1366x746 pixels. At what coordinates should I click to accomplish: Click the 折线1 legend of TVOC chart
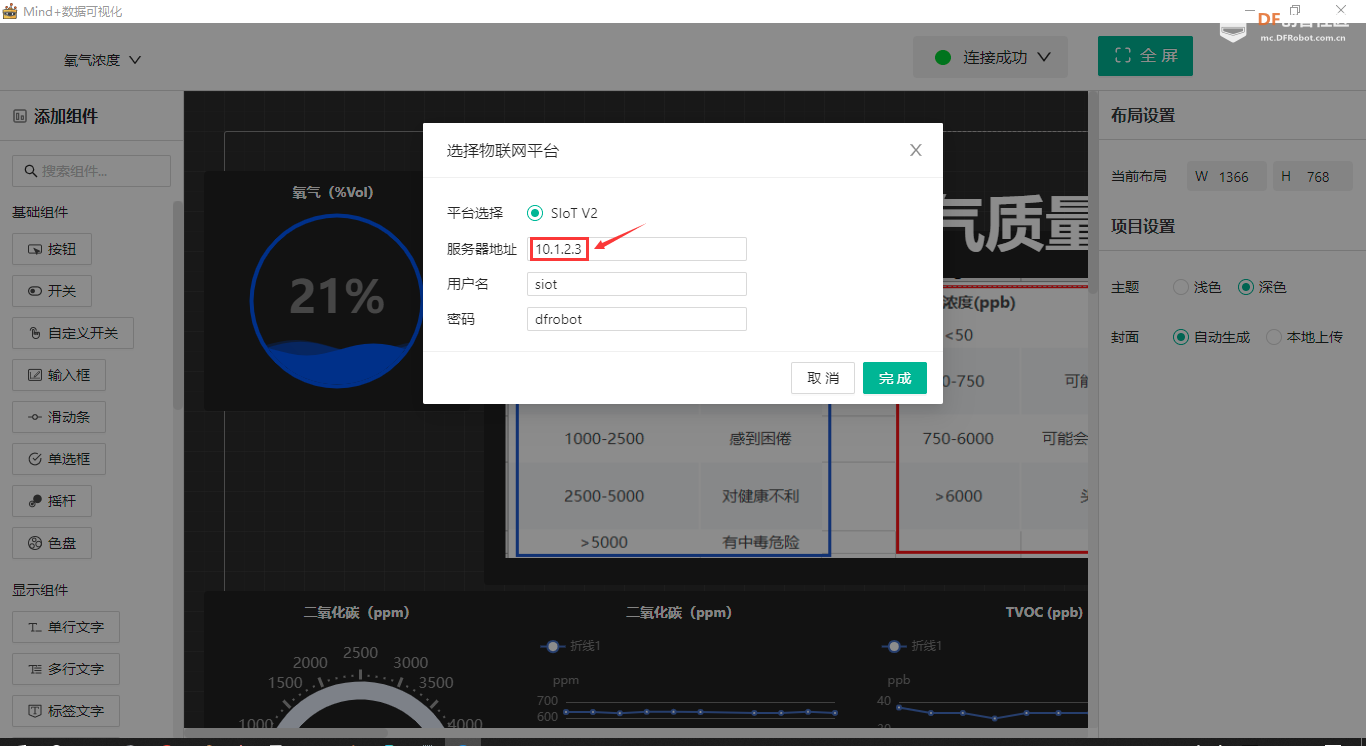911,646
